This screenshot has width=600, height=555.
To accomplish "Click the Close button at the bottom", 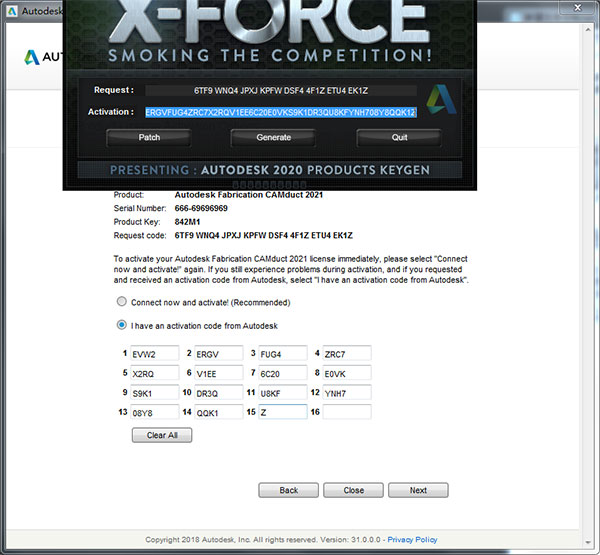I will (353, 490).
